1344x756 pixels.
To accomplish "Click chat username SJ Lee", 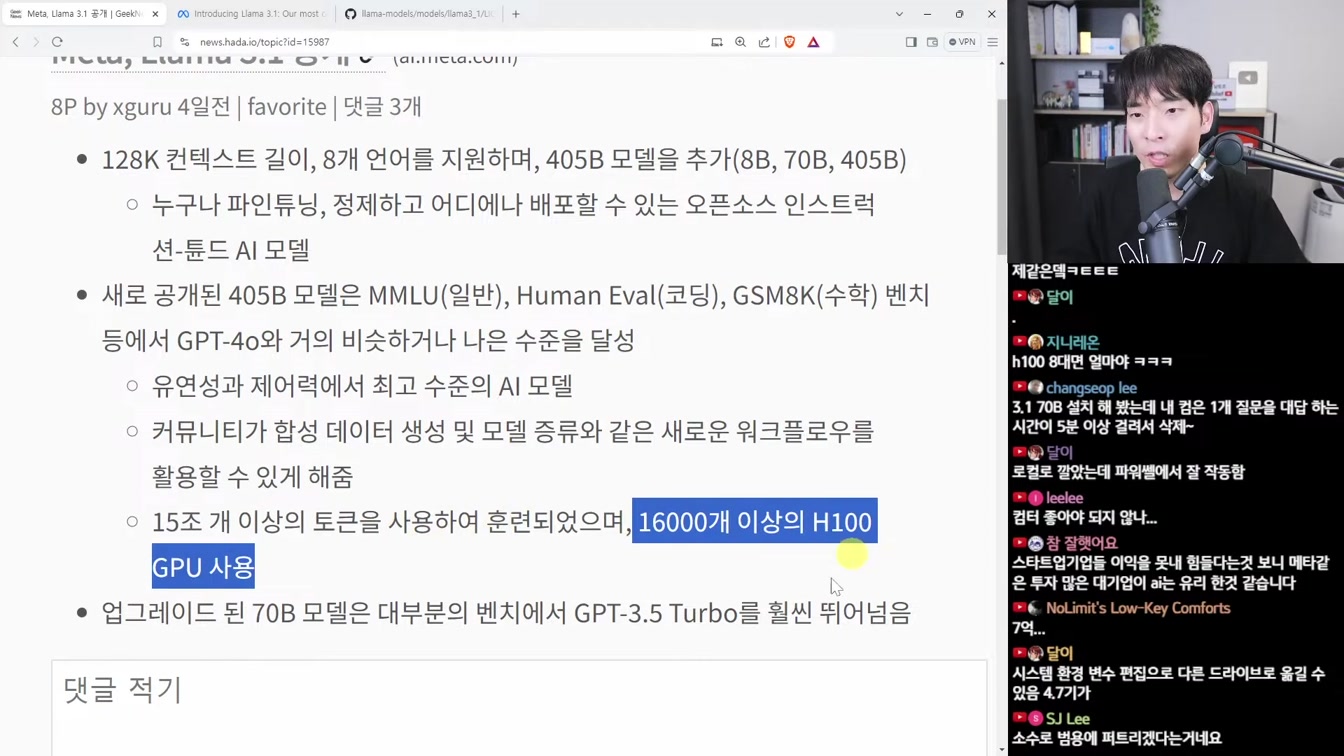I will pos(1068,719).
